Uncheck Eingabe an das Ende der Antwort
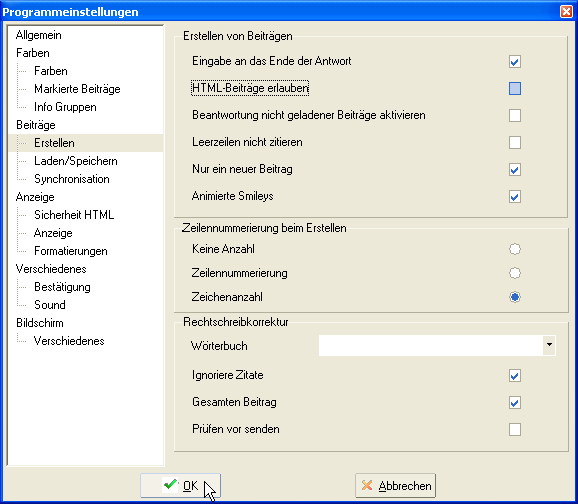The image size is (578, 504). 515,62
